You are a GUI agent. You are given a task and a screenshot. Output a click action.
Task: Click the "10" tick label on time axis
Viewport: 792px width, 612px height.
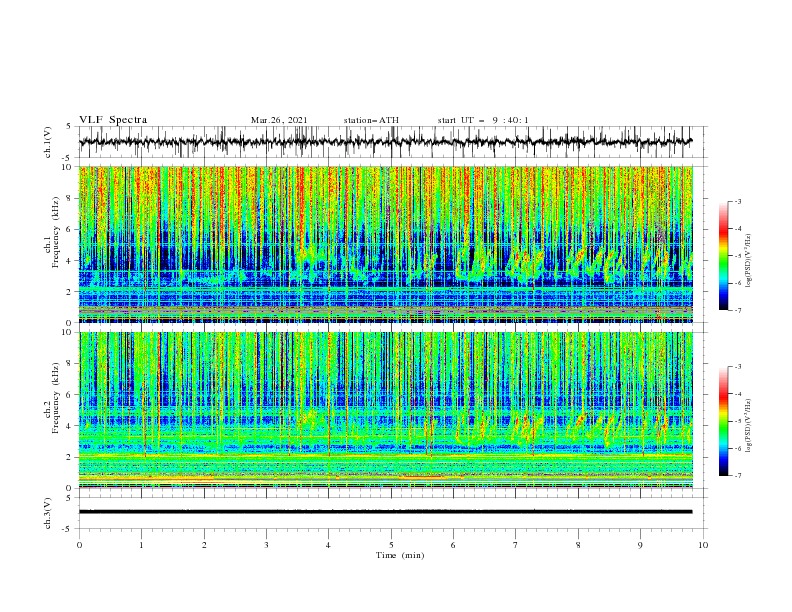[703, 545]
